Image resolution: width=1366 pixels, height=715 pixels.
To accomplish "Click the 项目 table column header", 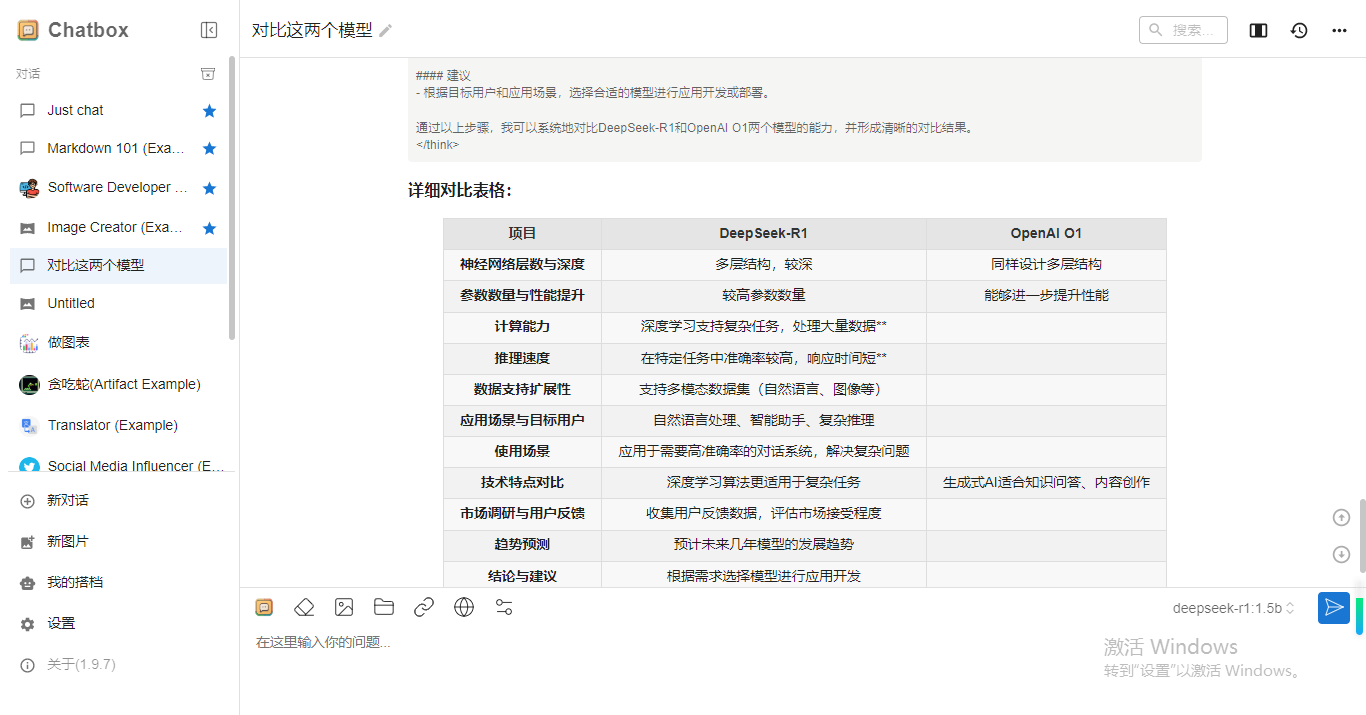I will (522, 234).
